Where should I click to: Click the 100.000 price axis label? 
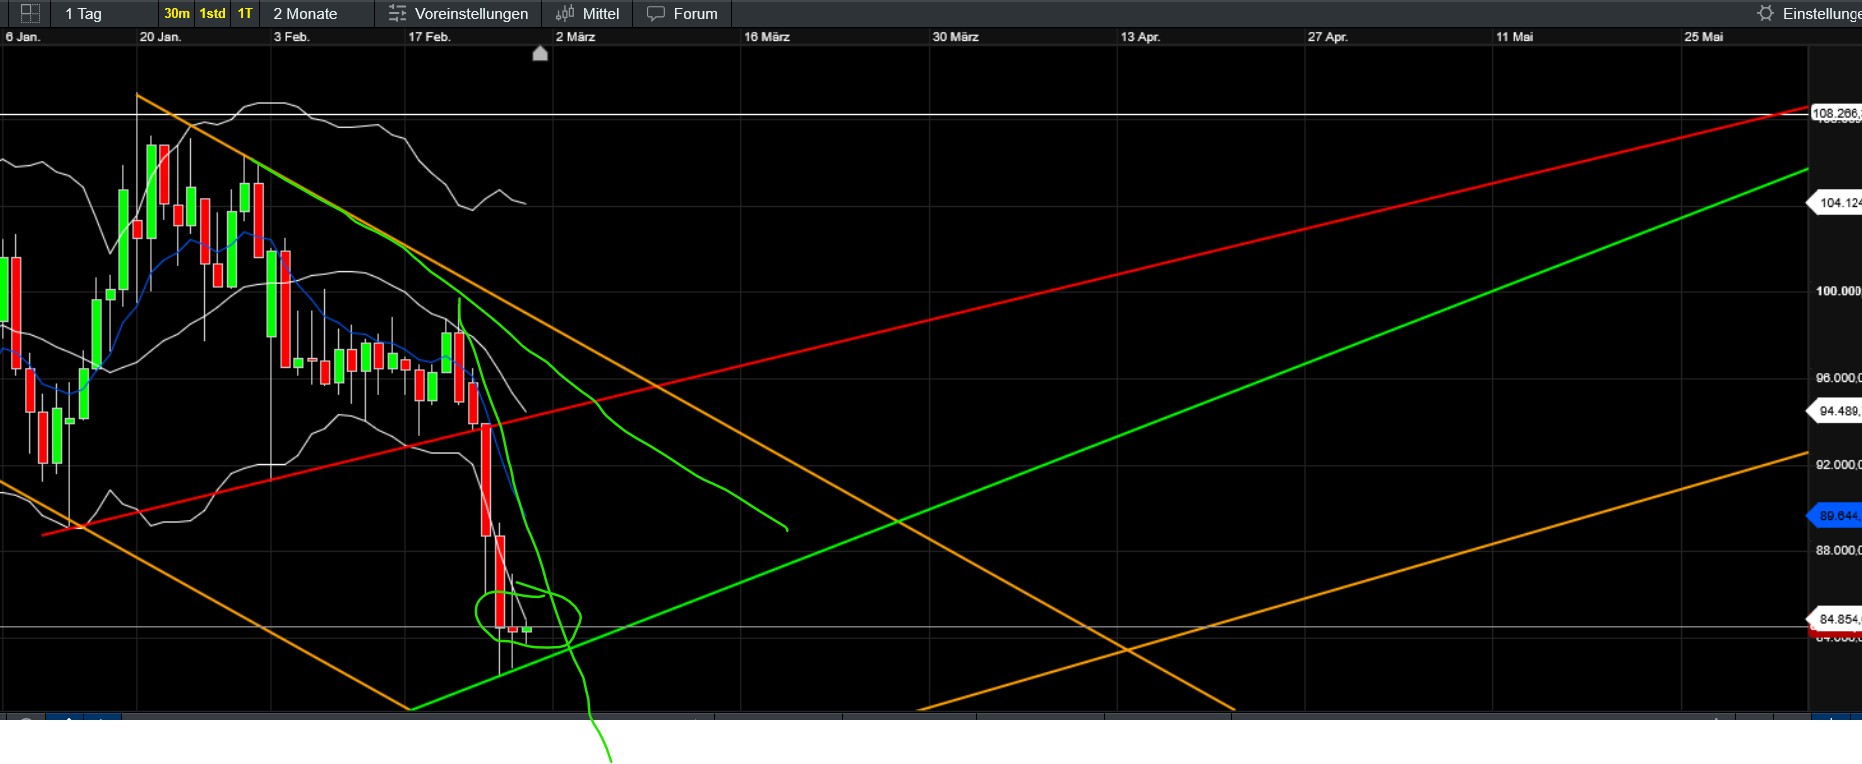(1838, 291)
